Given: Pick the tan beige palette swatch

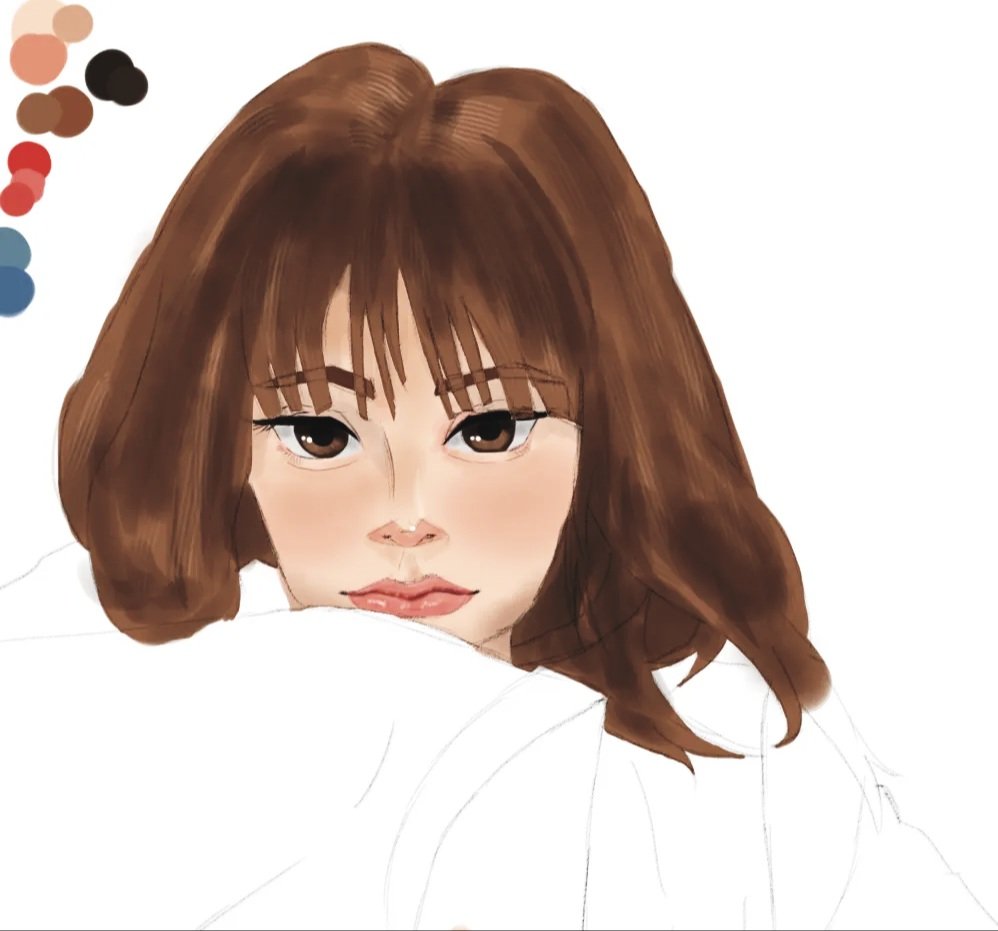Looking at the screenshot, I should (73, 24).
